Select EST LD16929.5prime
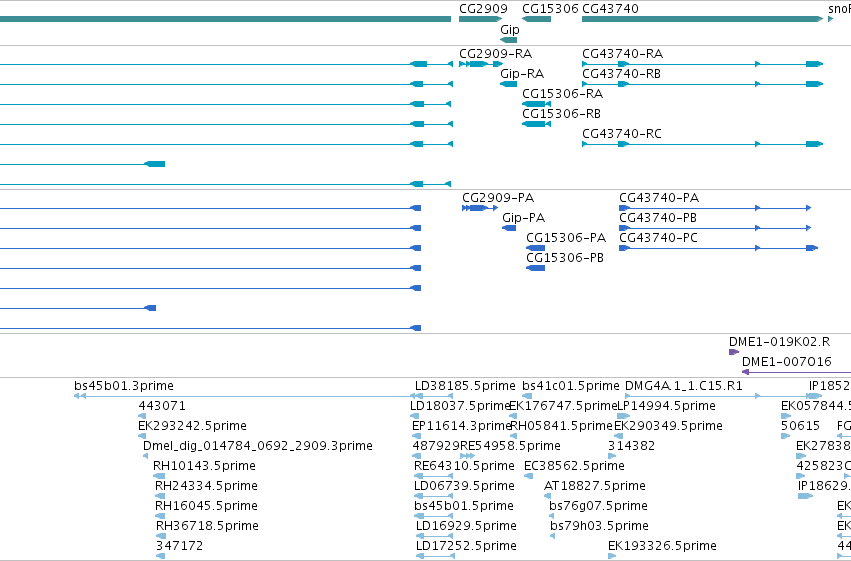Screen dimensions: 851x561 pyautogui.click(x=466, y=526)
